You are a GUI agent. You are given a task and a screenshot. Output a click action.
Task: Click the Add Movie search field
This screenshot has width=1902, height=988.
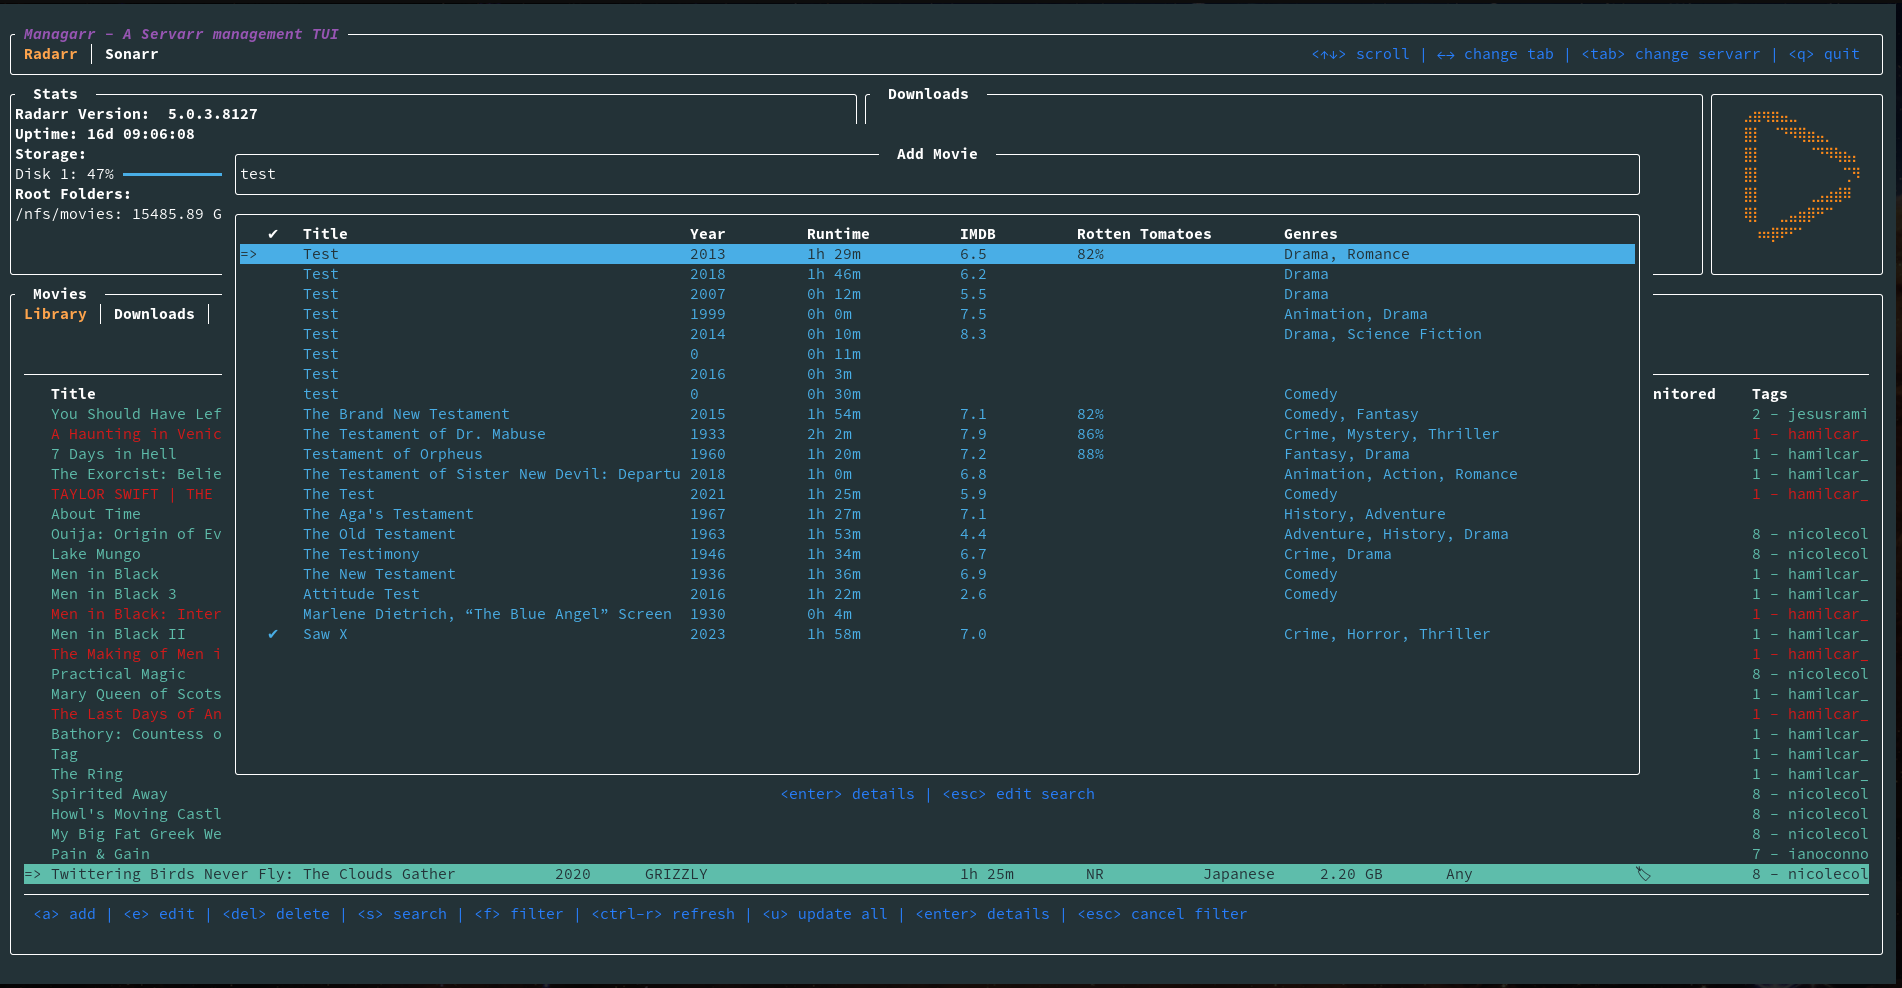pyautogui.click(x=936, y=174)
